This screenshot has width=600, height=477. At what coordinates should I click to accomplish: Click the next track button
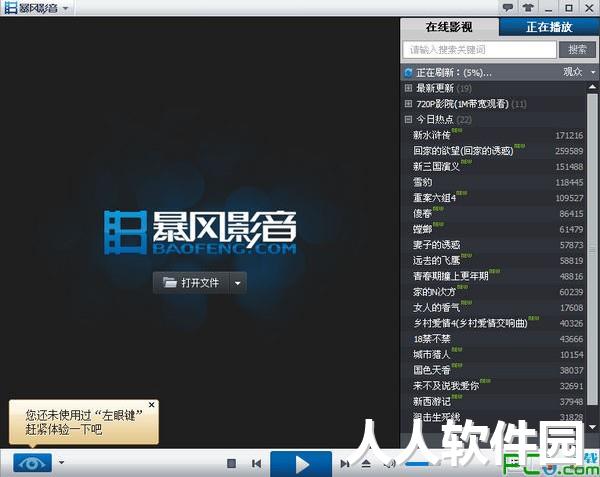coord(344,464)
